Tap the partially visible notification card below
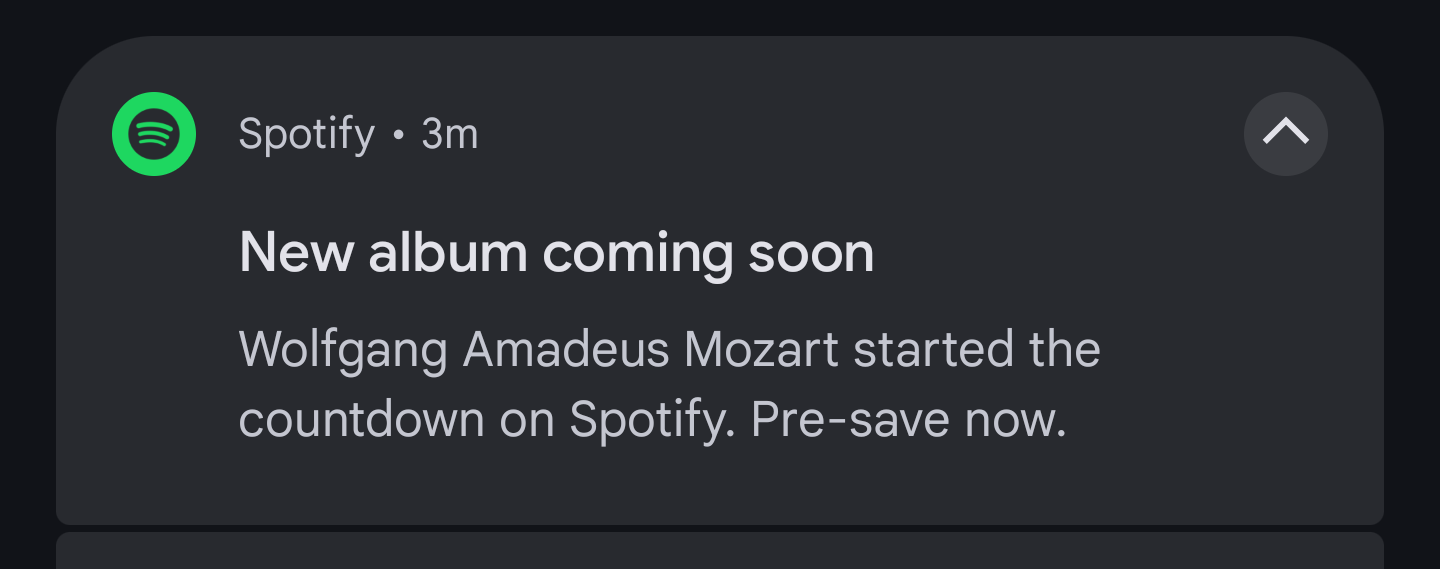The width and height of the screenshot is (1440, 569). coord(720,551)
